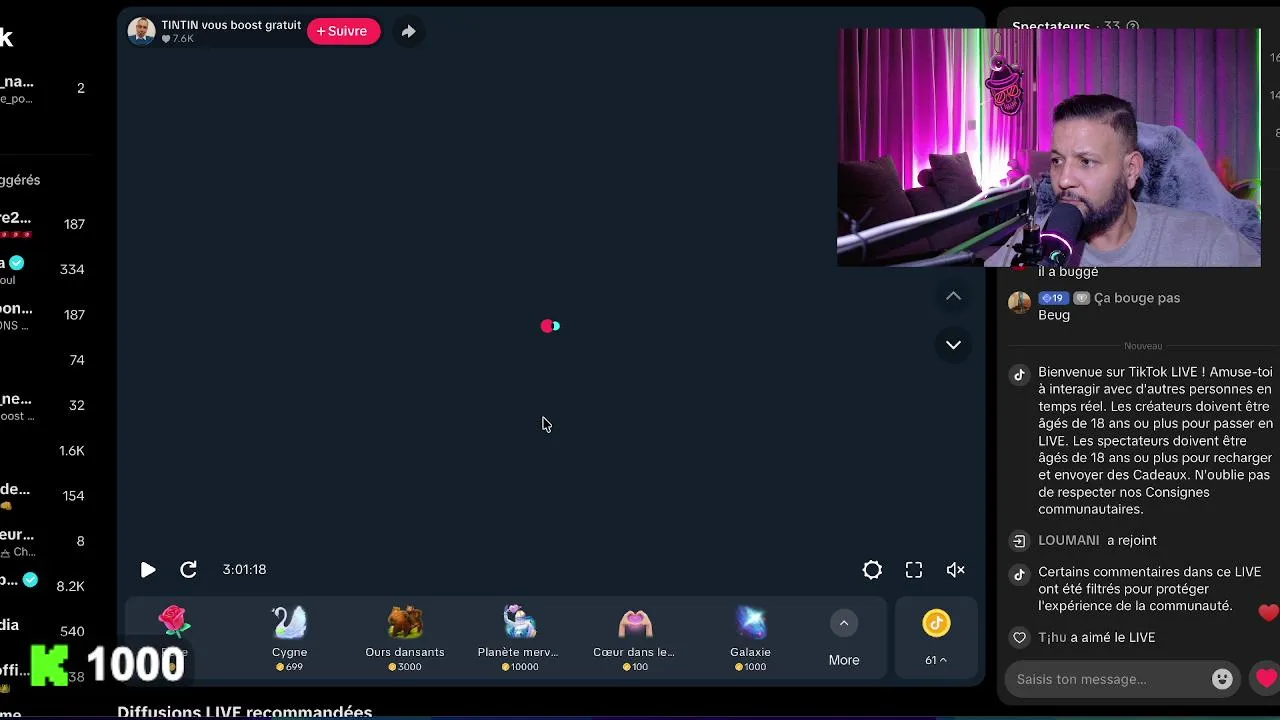Screen dimensions: 1280x720
Task: Tap the heart like button
Action: [x=1266, y=678]
